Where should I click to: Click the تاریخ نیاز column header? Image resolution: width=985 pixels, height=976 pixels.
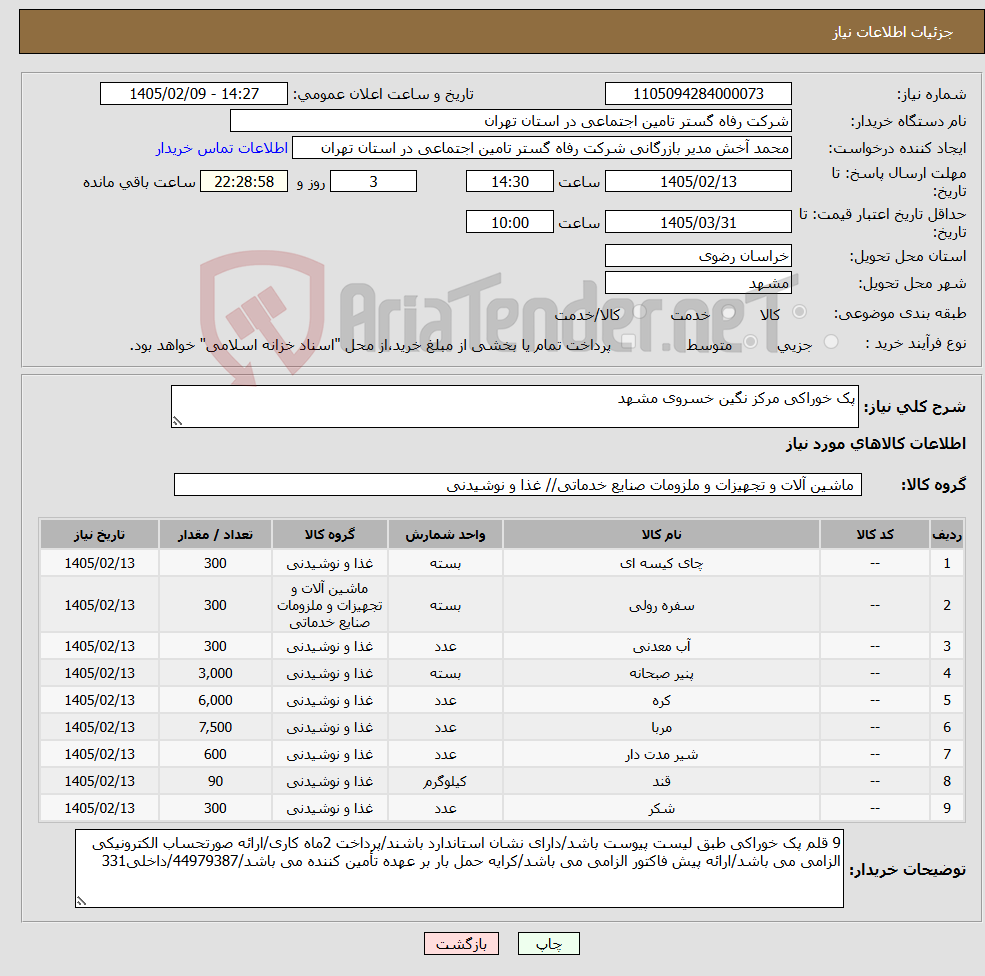tap(99, 534)
